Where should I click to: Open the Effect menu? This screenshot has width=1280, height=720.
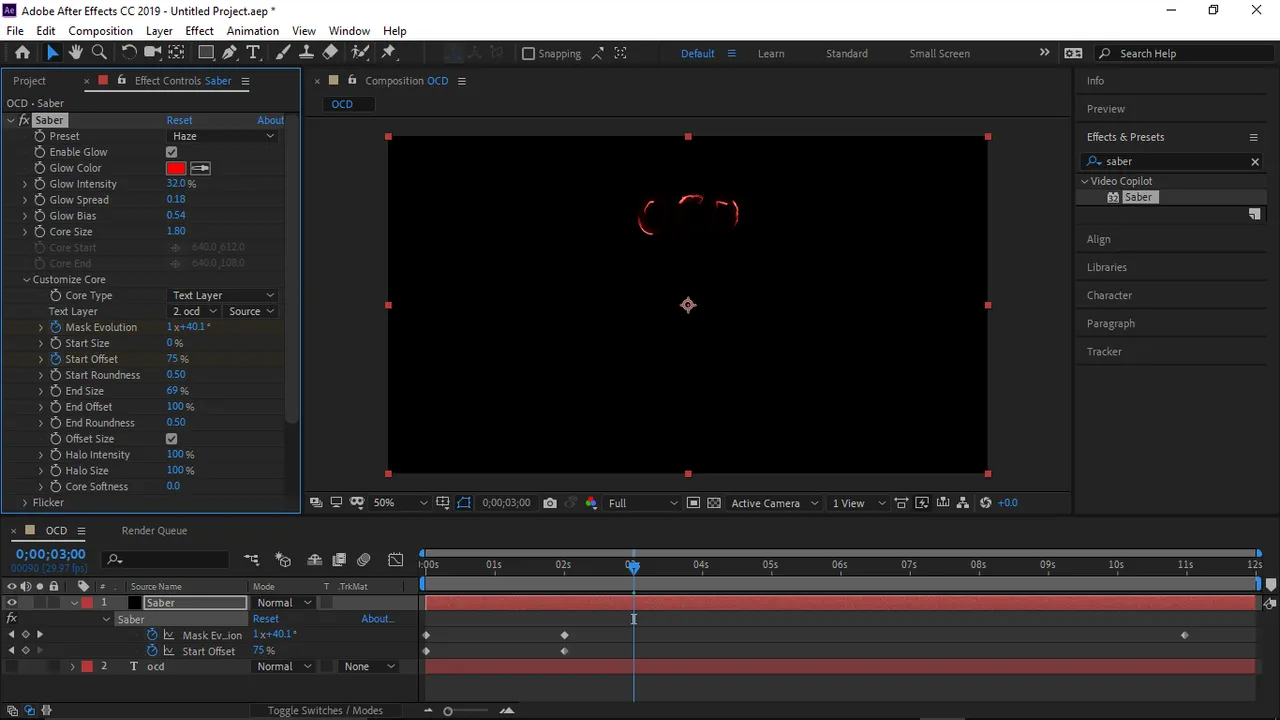pos(199,31)
